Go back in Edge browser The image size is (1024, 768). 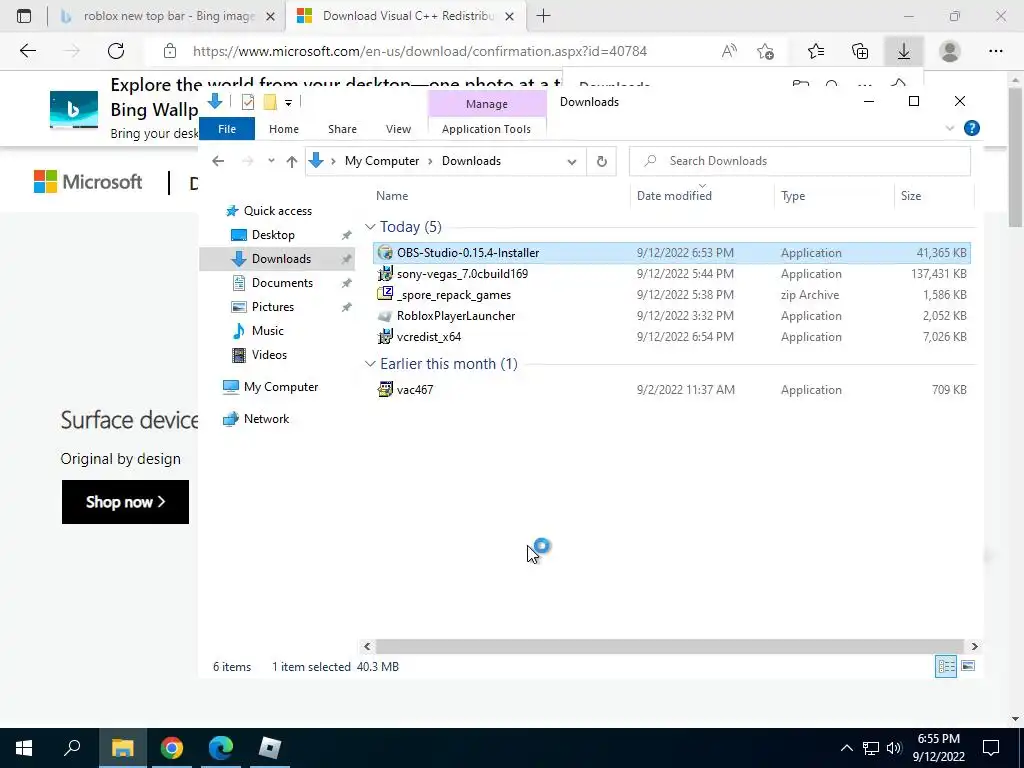click(x=28, y=51)
